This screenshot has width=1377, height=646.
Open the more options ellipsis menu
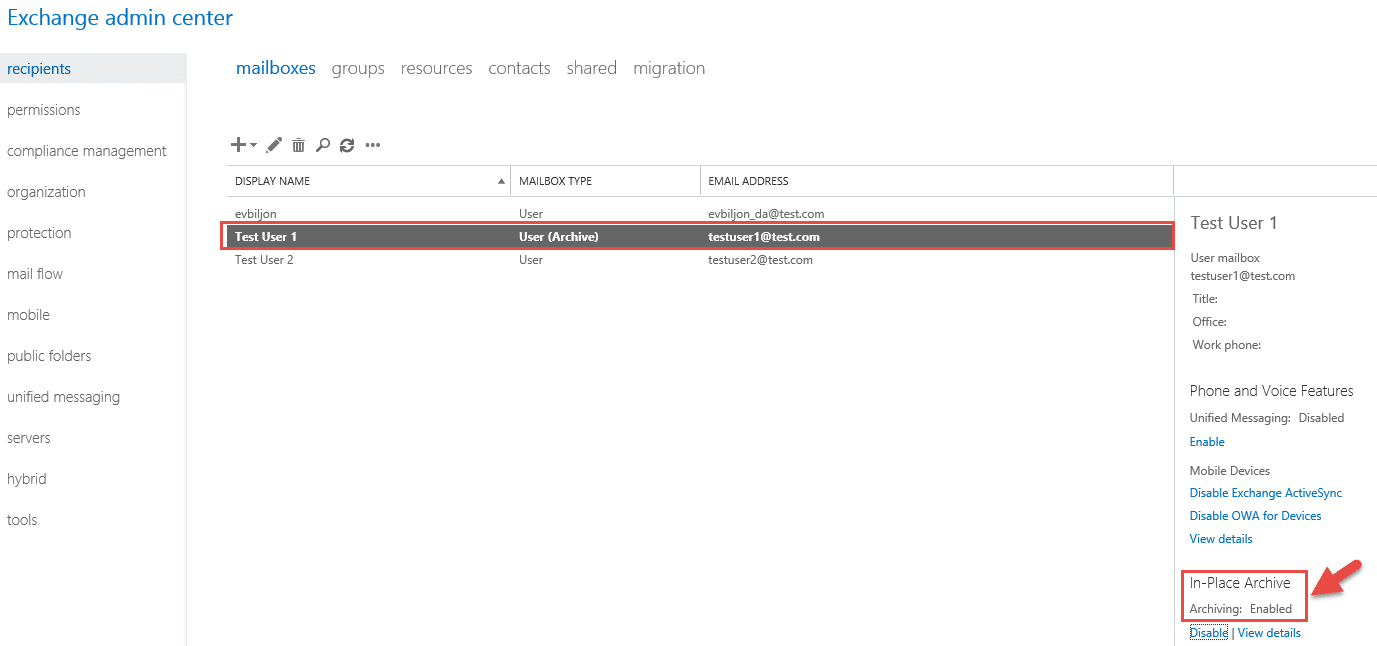[372, 145]
